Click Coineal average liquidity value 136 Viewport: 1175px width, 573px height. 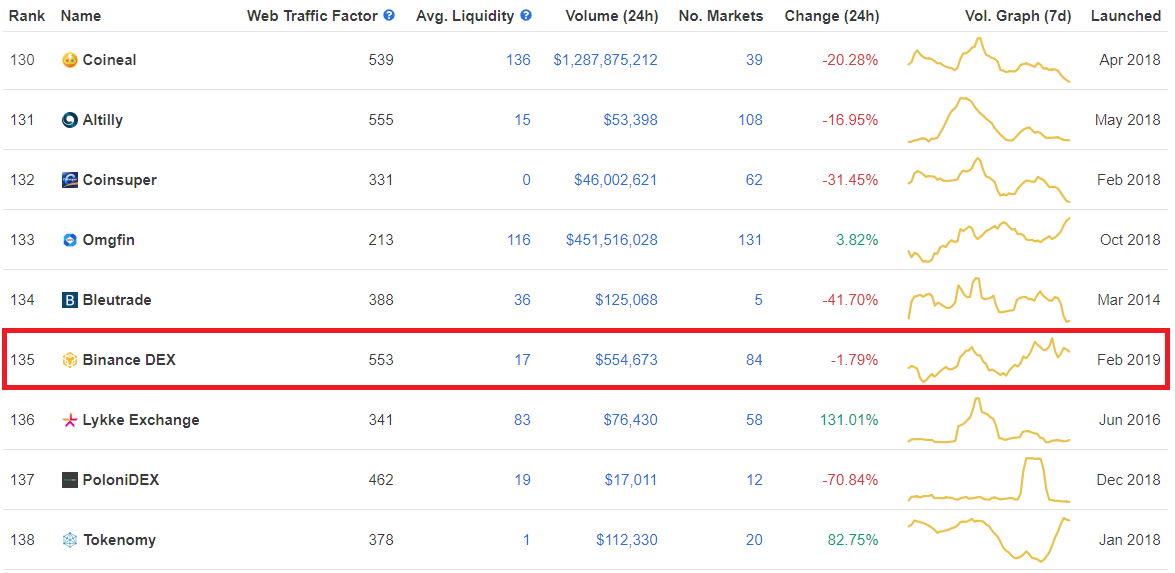pyautogui.click(x=518, y=60)
